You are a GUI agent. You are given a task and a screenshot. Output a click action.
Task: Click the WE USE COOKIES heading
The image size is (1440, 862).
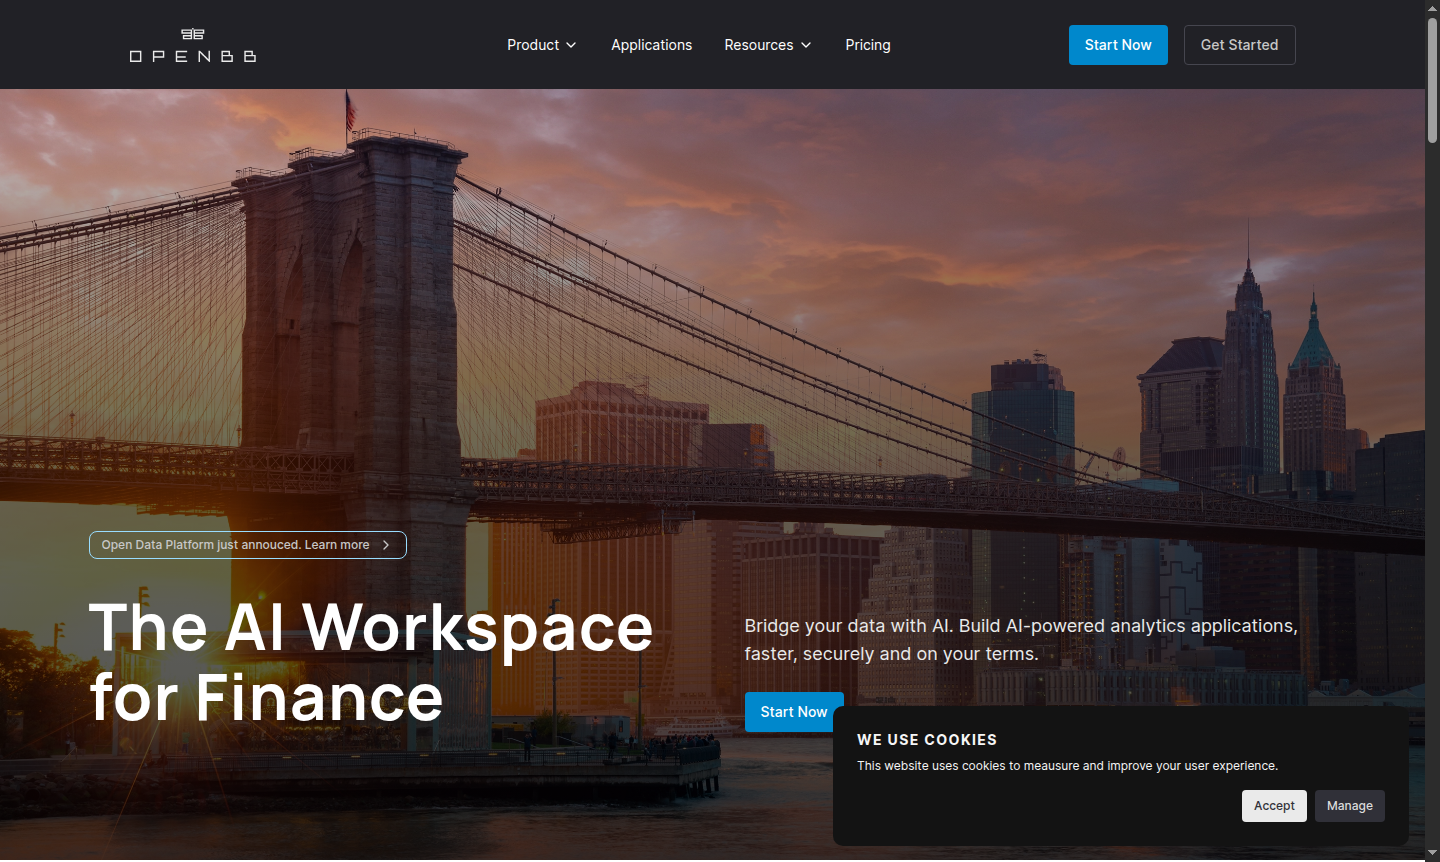926,740
